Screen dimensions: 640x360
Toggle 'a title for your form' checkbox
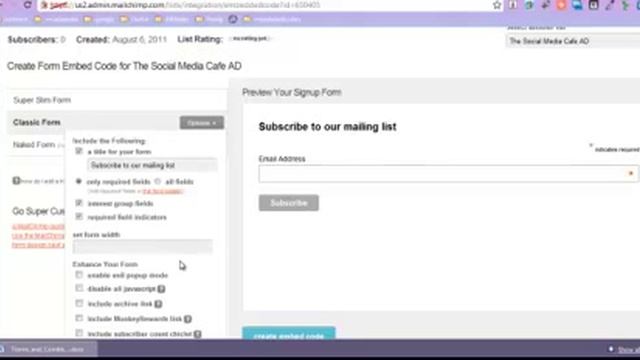(79, 151)
